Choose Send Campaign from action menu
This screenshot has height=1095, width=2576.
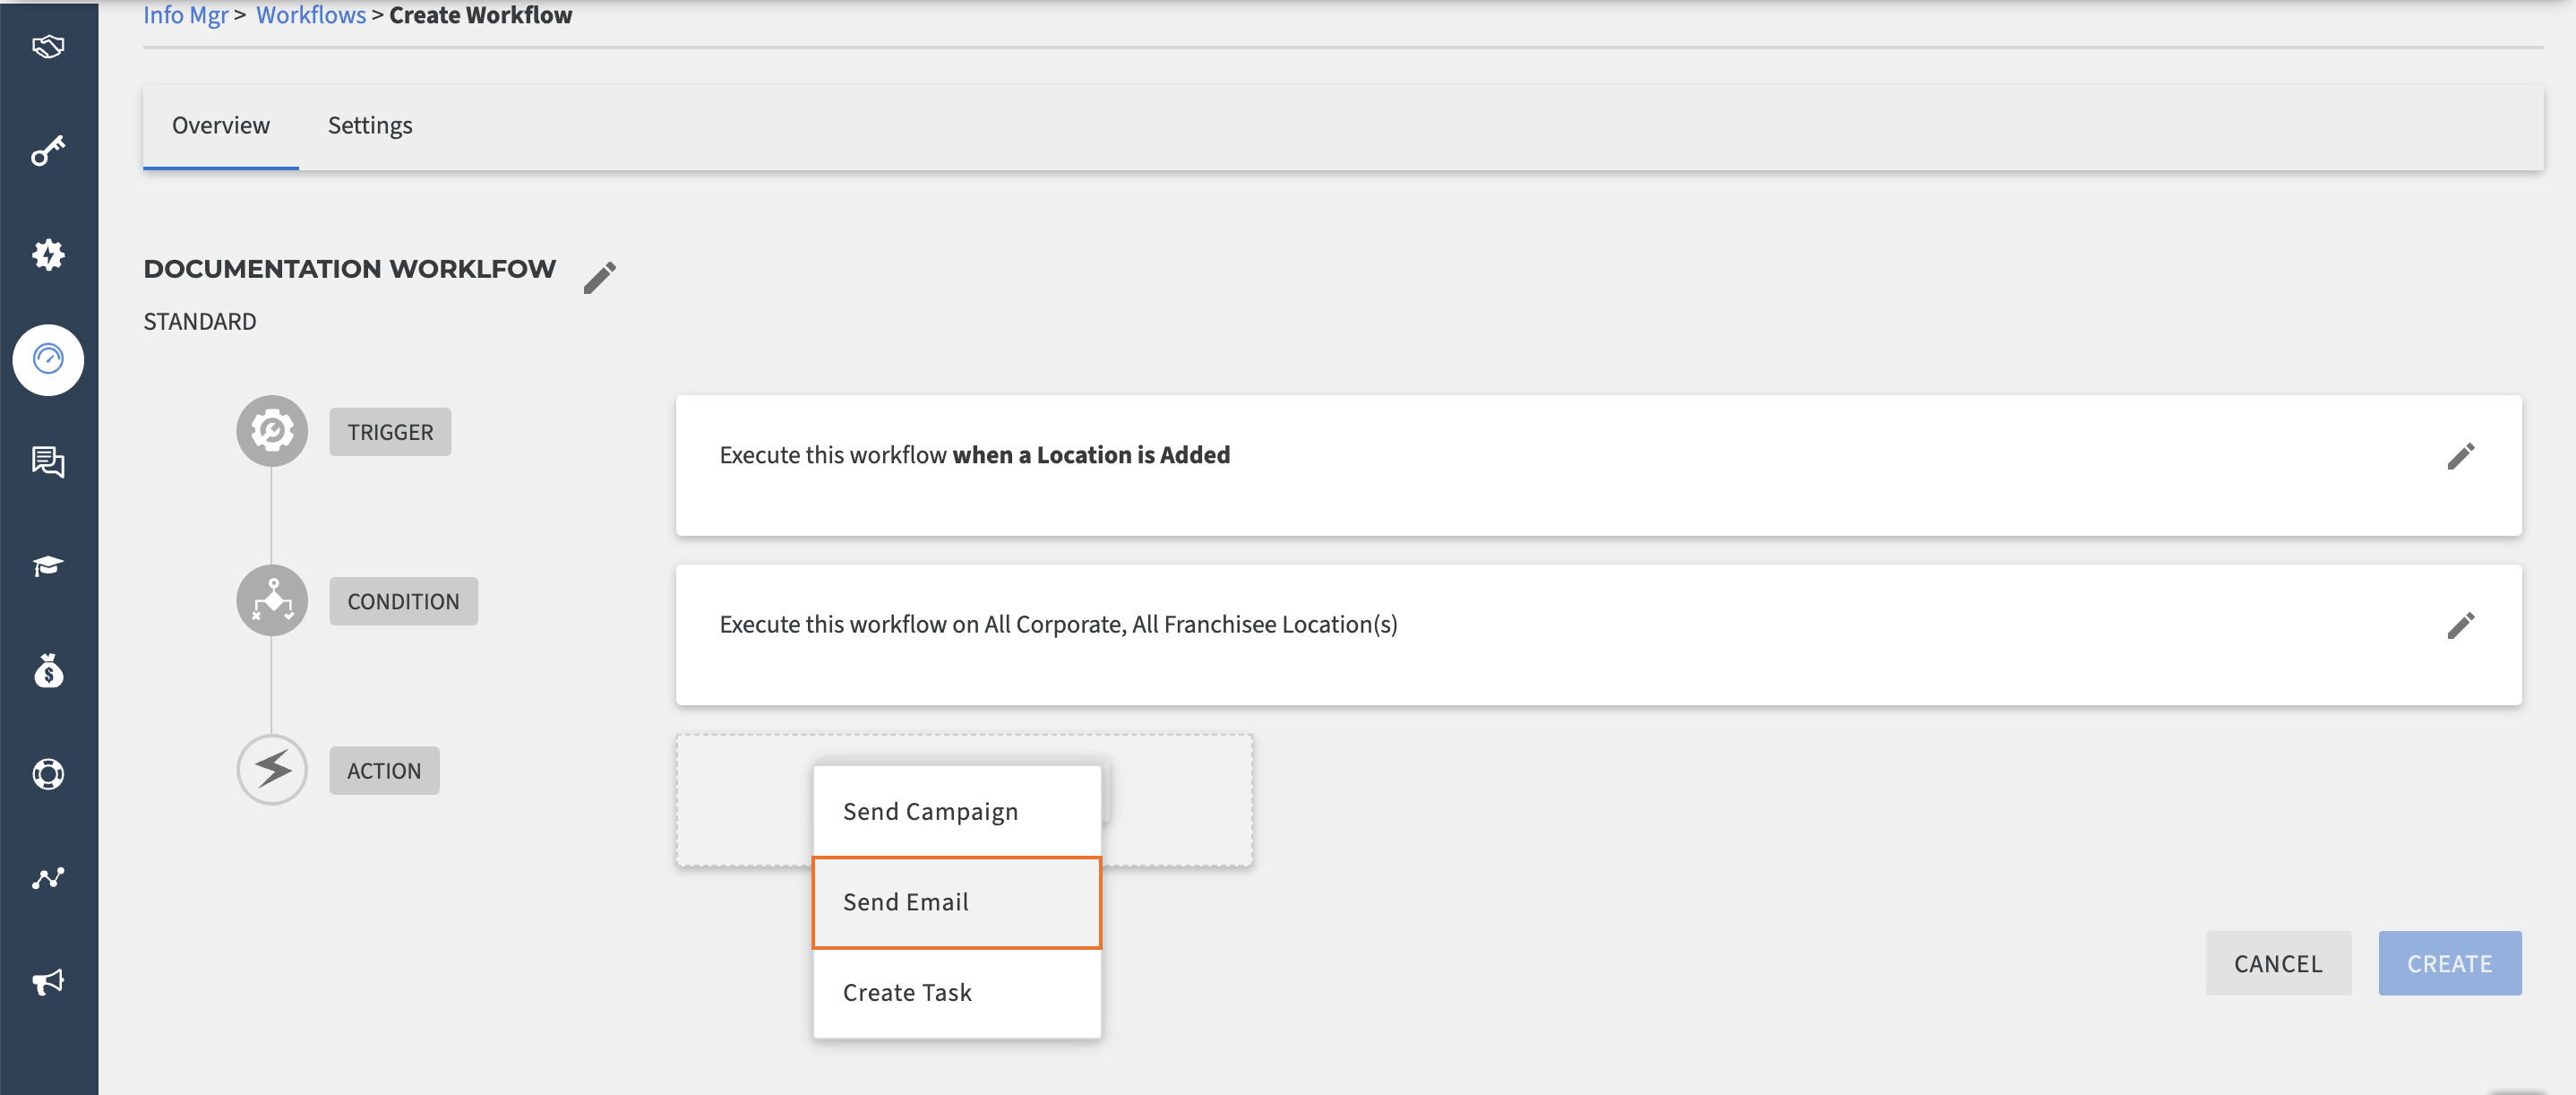[957, 811]
